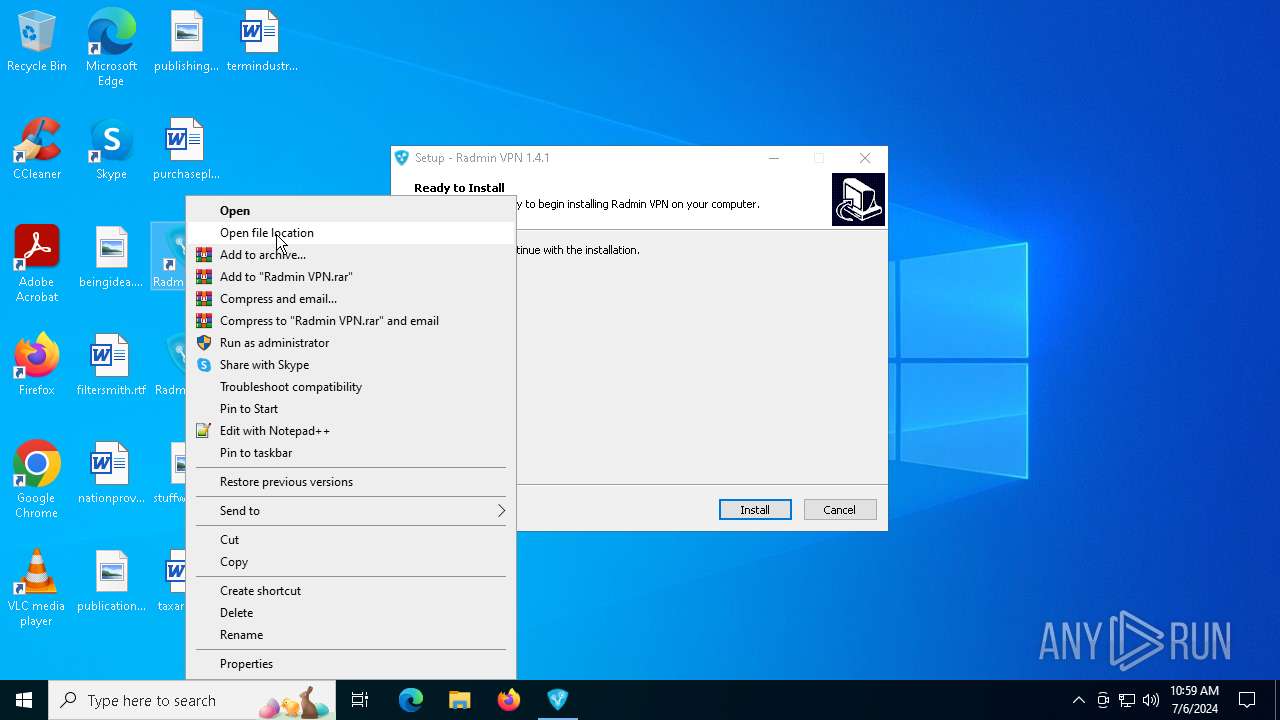The height and width of the screenshot is (720, 1280).
Task: Expand the Send to submenu
Action: [351, 511]
